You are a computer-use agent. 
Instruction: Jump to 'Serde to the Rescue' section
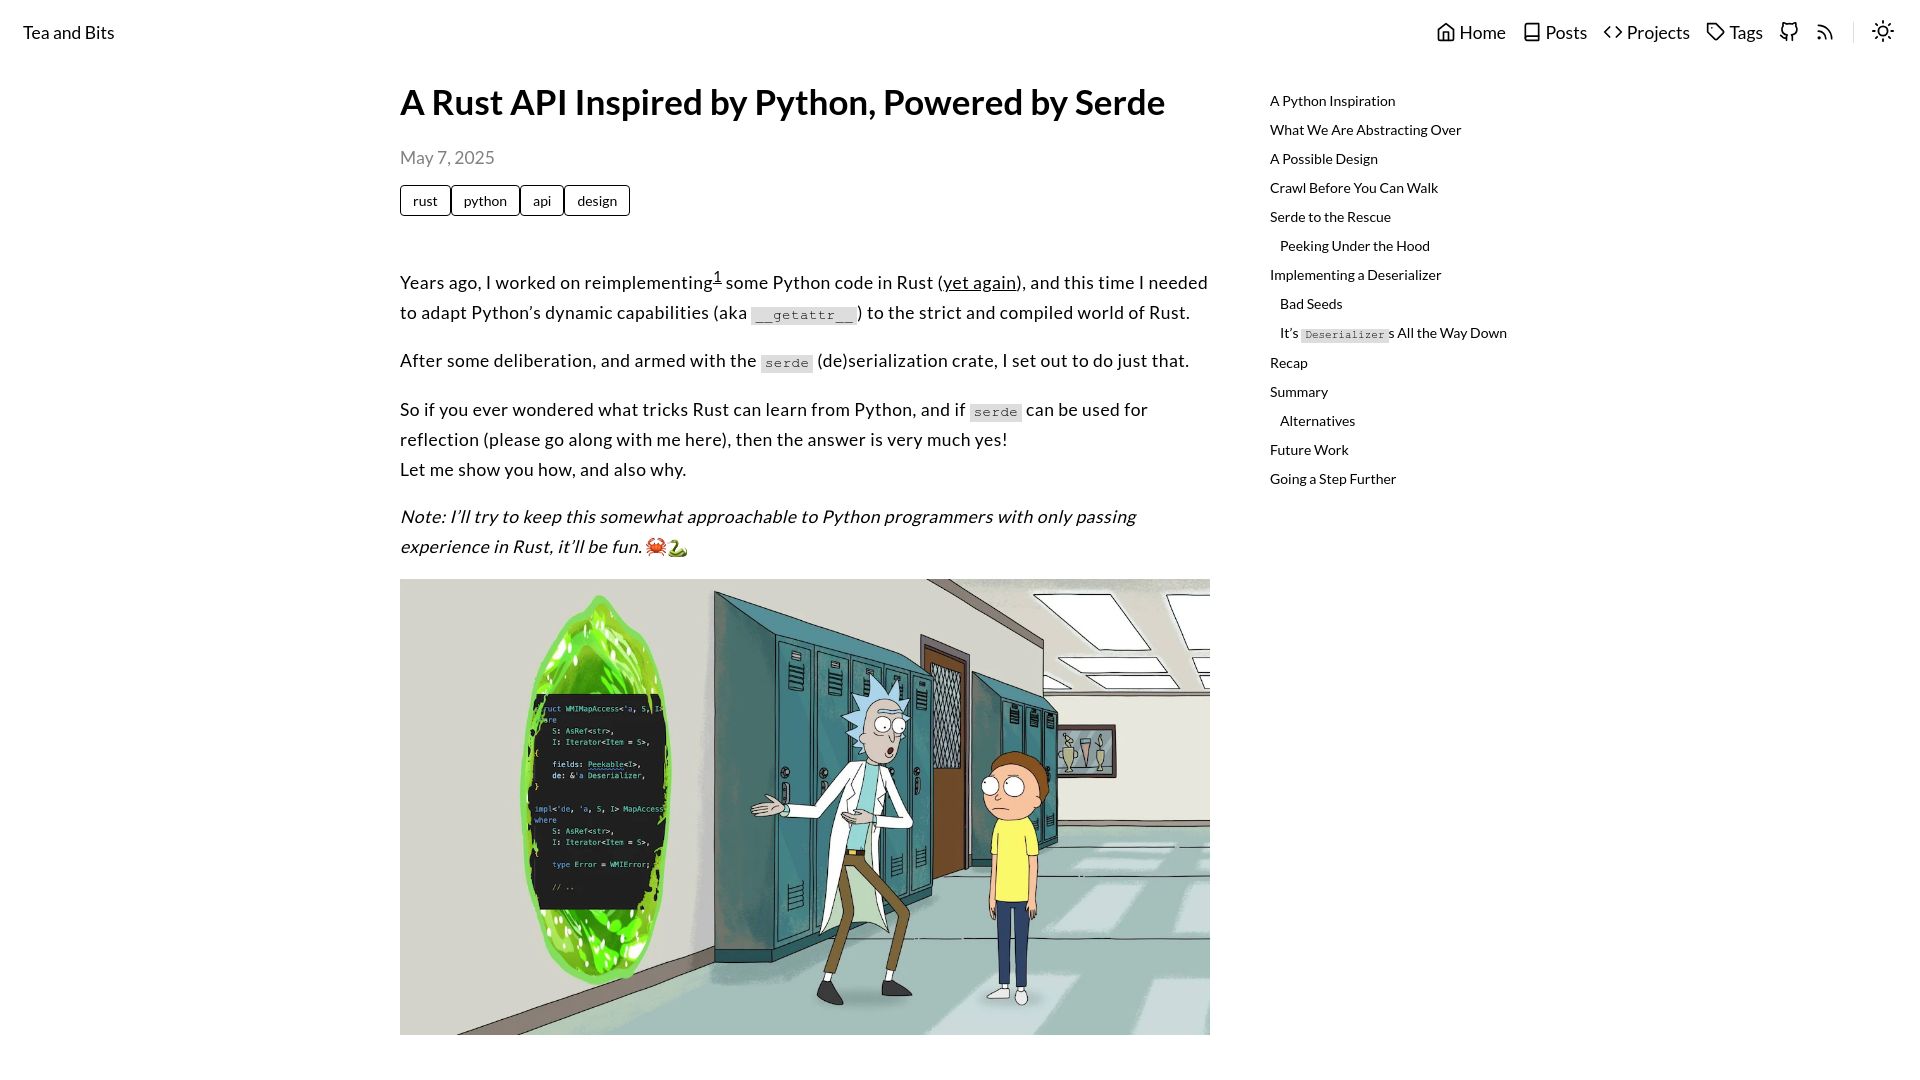click(1330, 217)
